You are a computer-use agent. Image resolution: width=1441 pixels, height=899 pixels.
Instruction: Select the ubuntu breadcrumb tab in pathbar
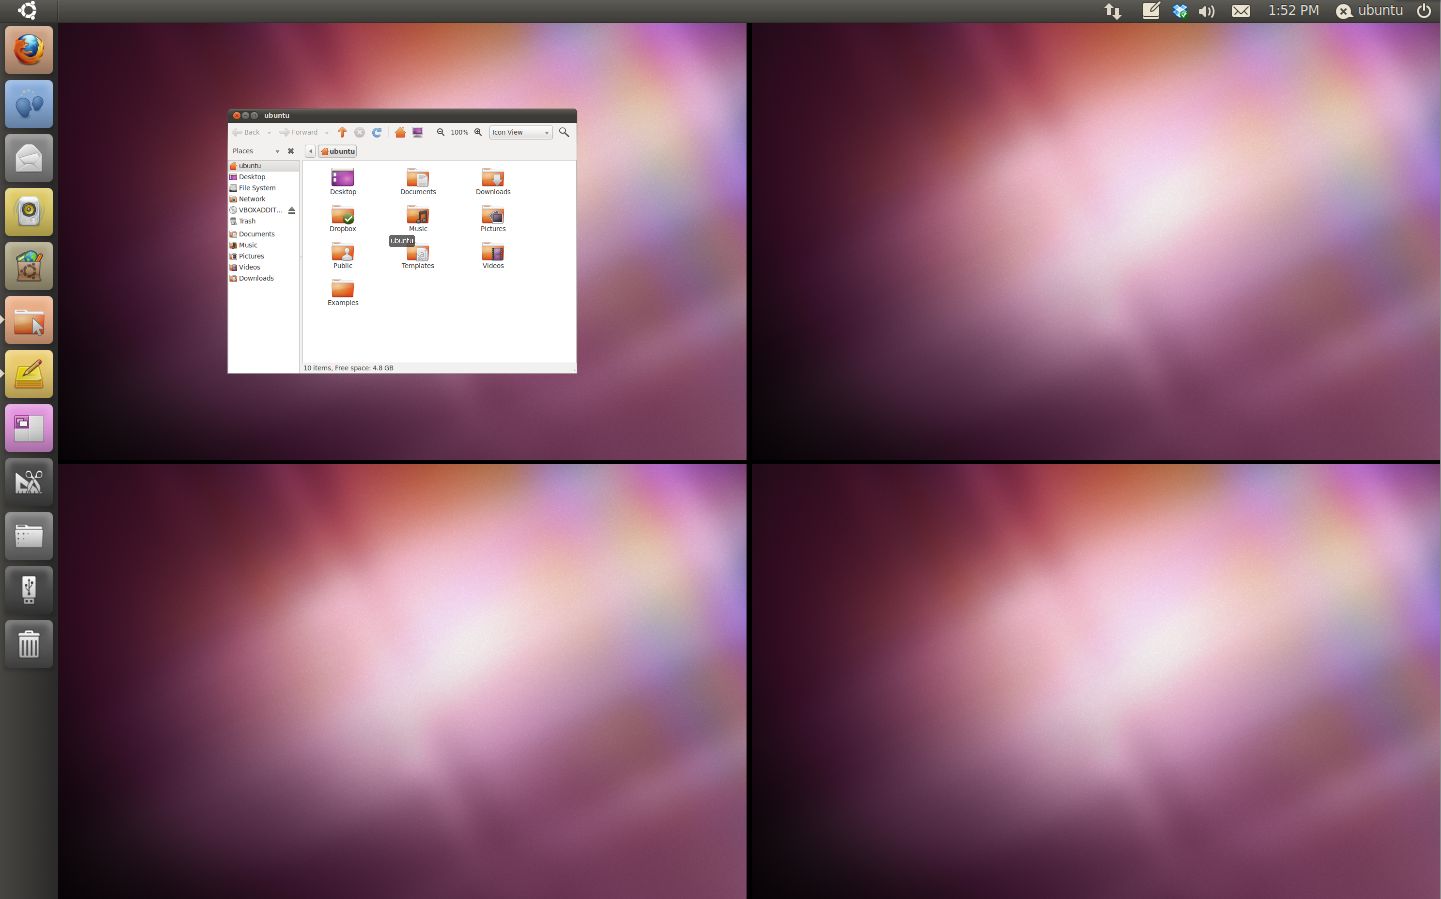pos(338,151)
